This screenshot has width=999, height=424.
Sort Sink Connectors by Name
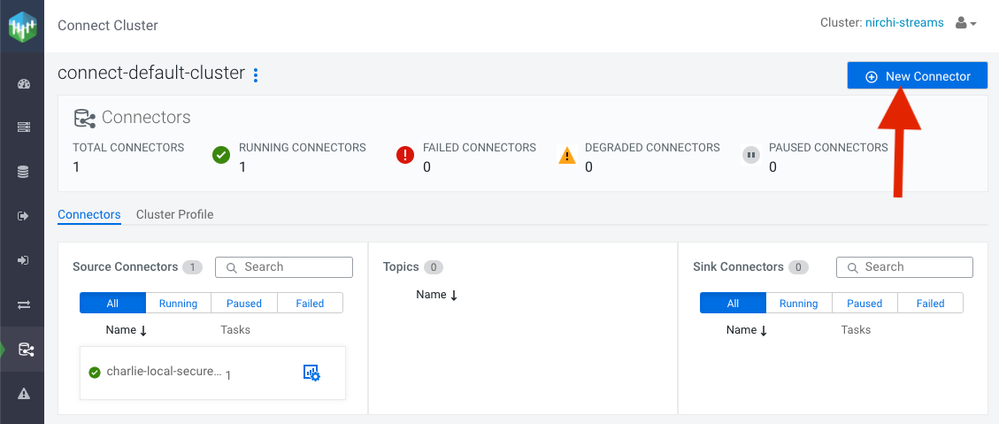(747, 330)
